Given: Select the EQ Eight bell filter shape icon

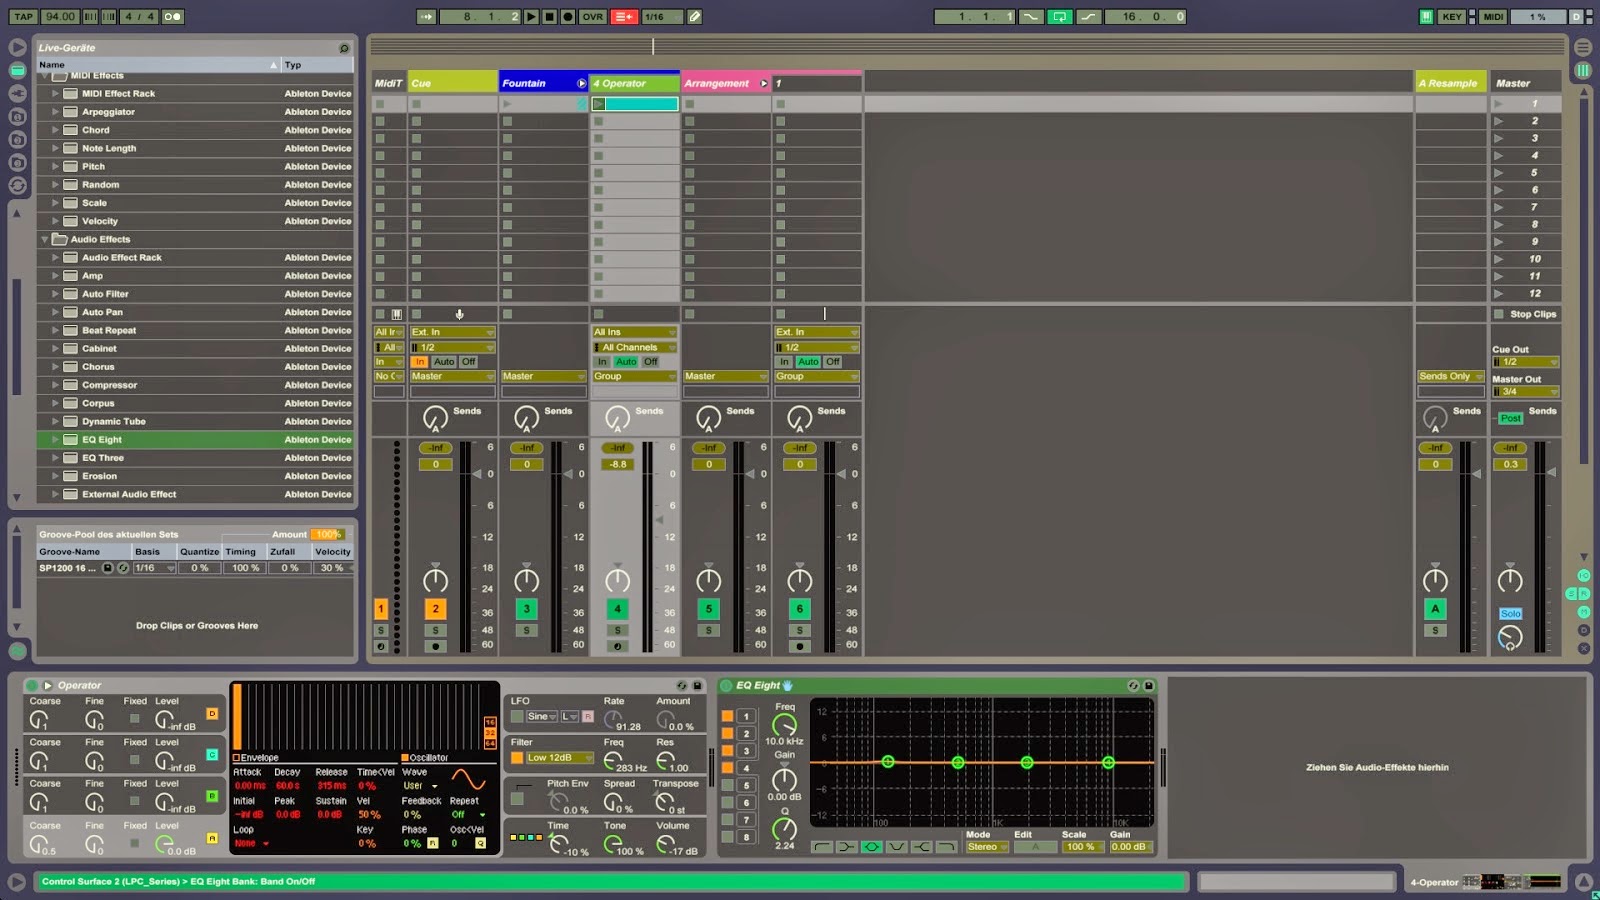Looking at the screenshot, I should [x=872, y=847].
